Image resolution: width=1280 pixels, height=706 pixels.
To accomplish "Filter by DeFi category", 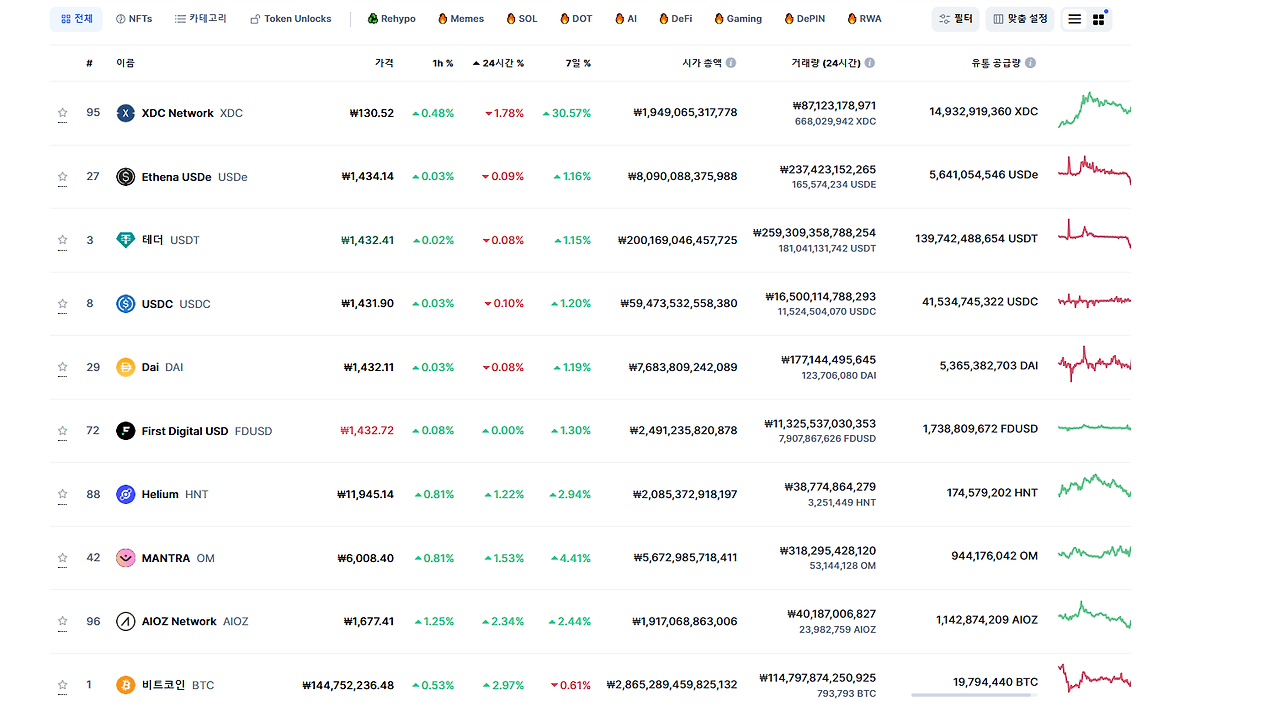I will coord(675,19).
